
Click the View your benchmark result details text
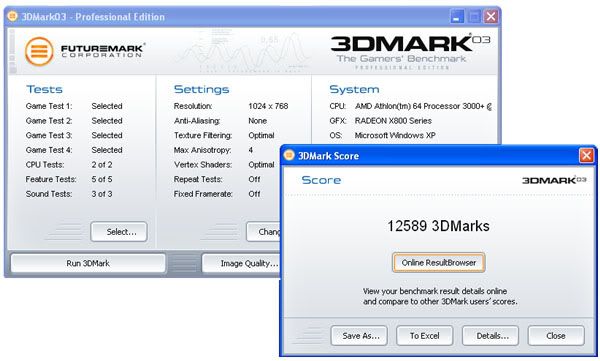point(440,296)
